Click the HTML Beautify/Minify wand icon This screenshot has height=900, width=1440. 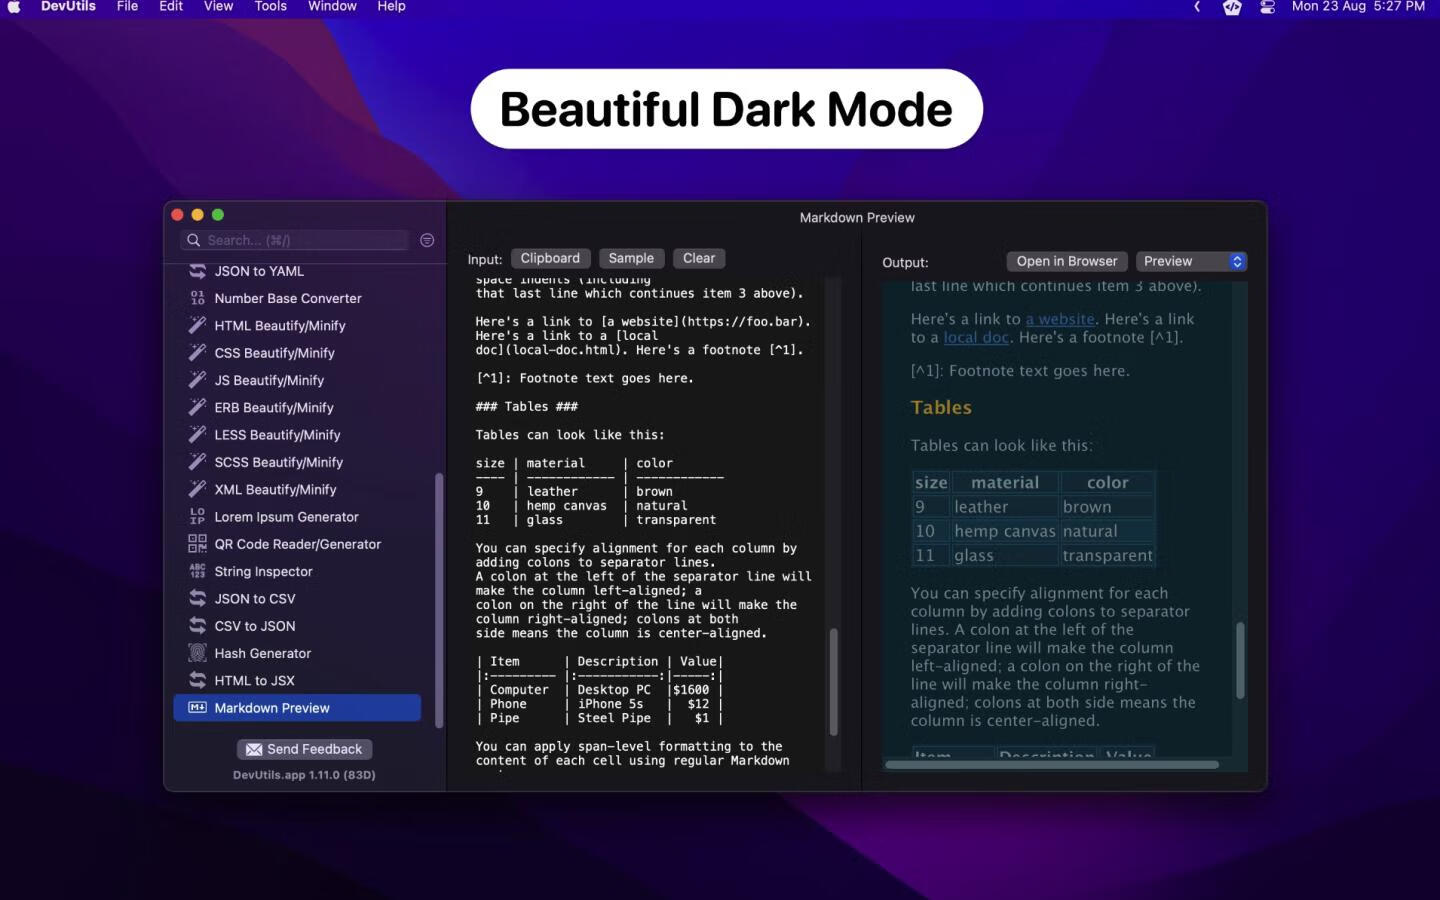click(197, 325)
